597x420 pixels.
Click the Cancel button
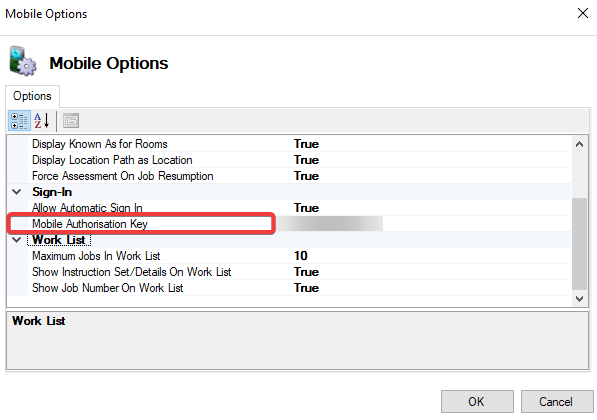tap(556, 401)
